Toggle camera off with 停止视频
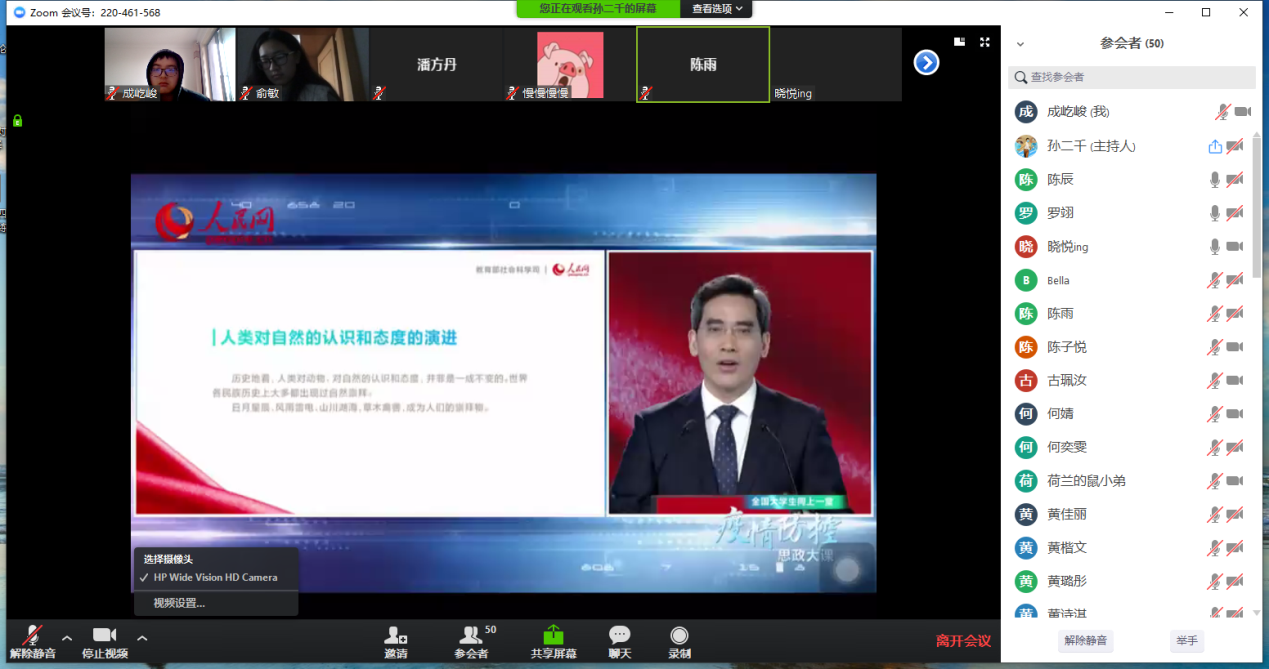 [104, 640]
